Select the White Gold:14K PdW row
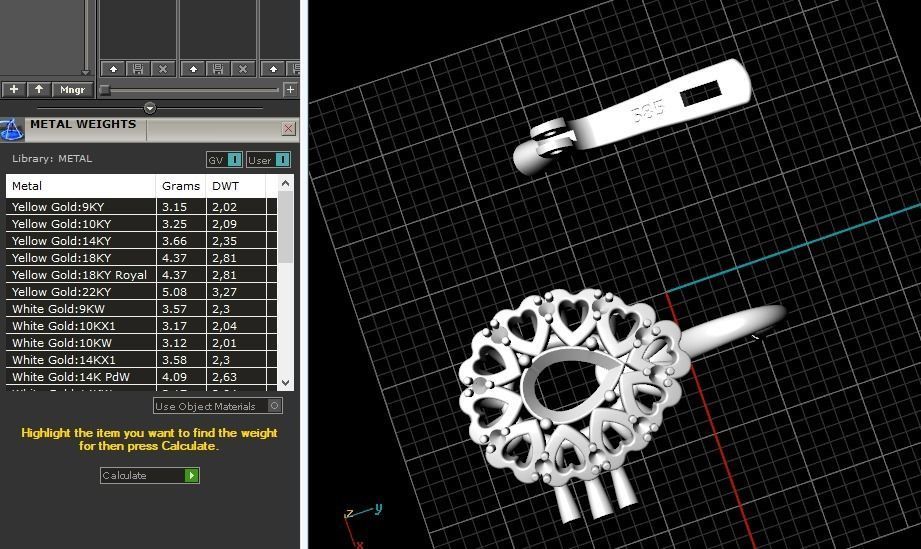The height and width of the screenshot is (549, 921). click(x=141, y=377)
